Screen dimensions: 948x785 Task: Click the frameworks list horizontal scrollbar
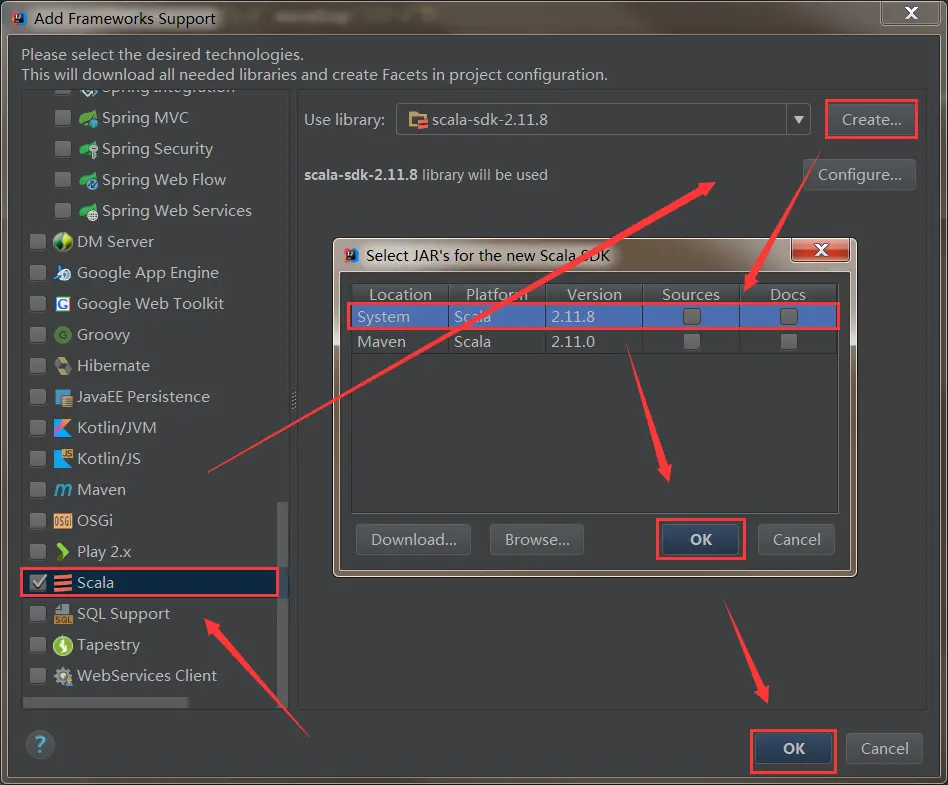106,703
